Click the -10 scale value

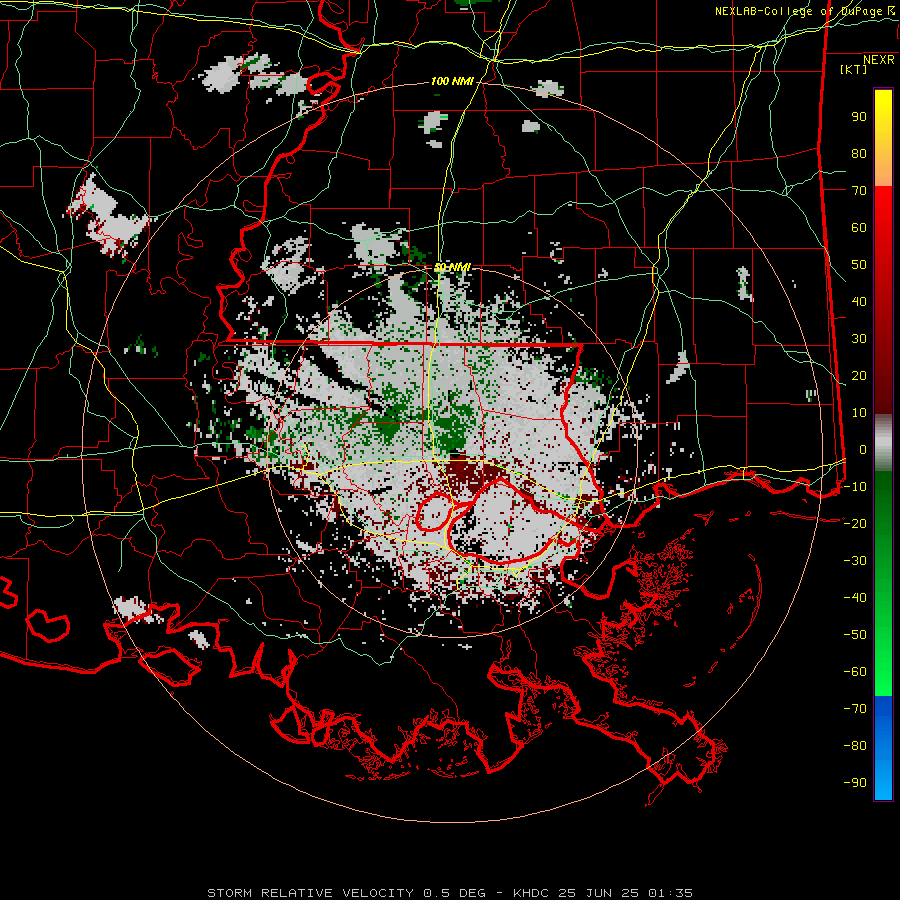pyautogui.click(x=855, y=487)
